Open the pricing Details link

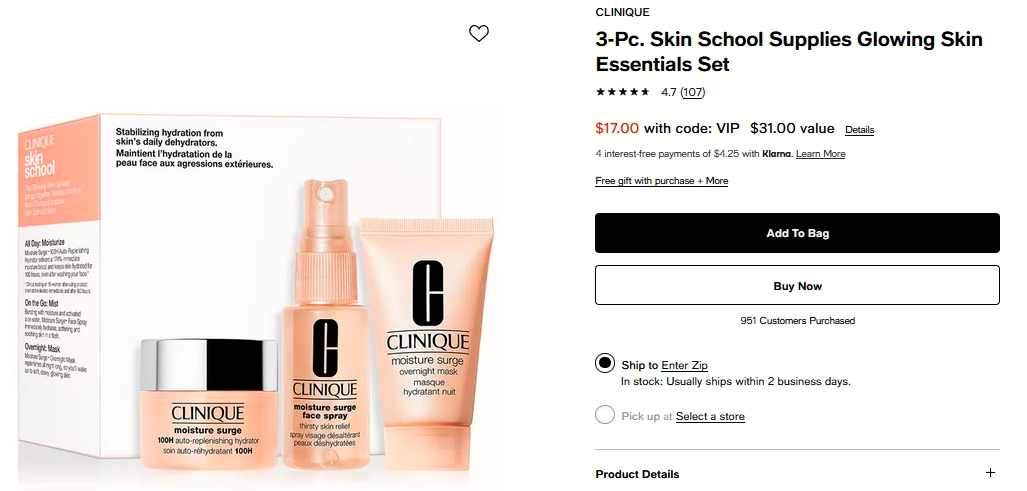pyautogui.click(x=859, y=130)
